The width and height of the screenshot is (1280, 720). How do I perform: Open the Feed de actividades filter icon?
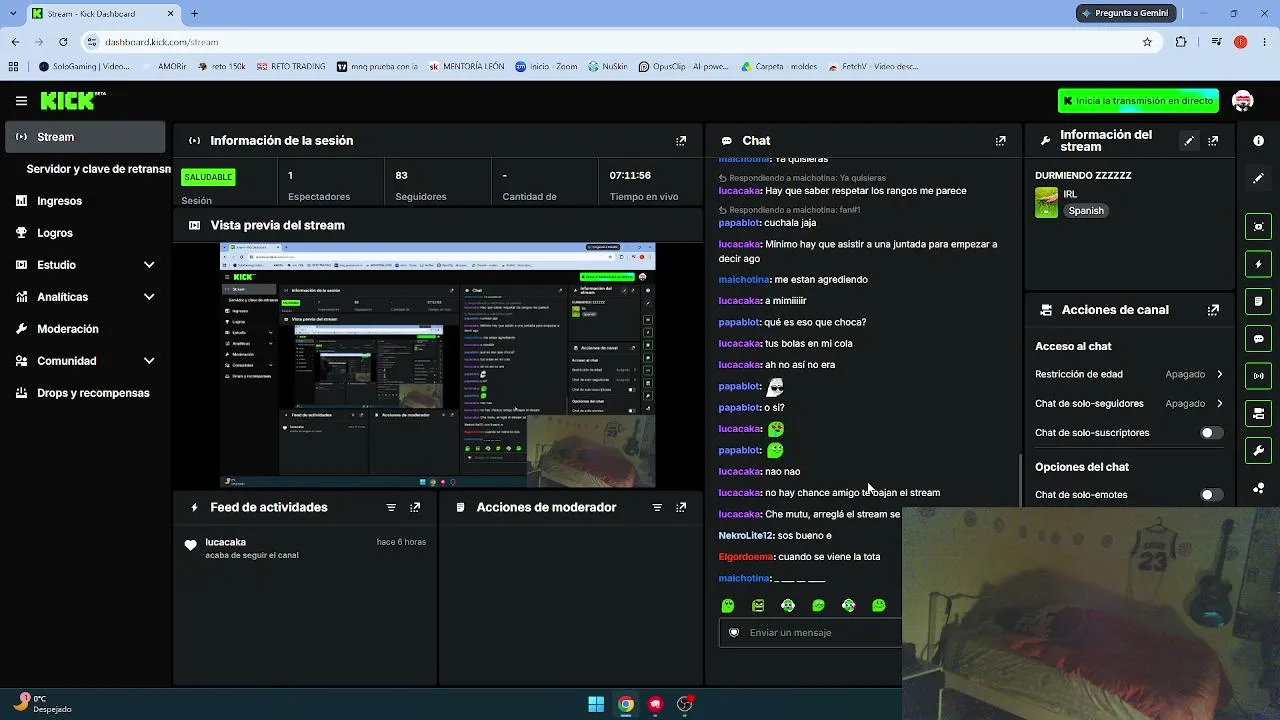pyautogui.click(x=391, y=508)
